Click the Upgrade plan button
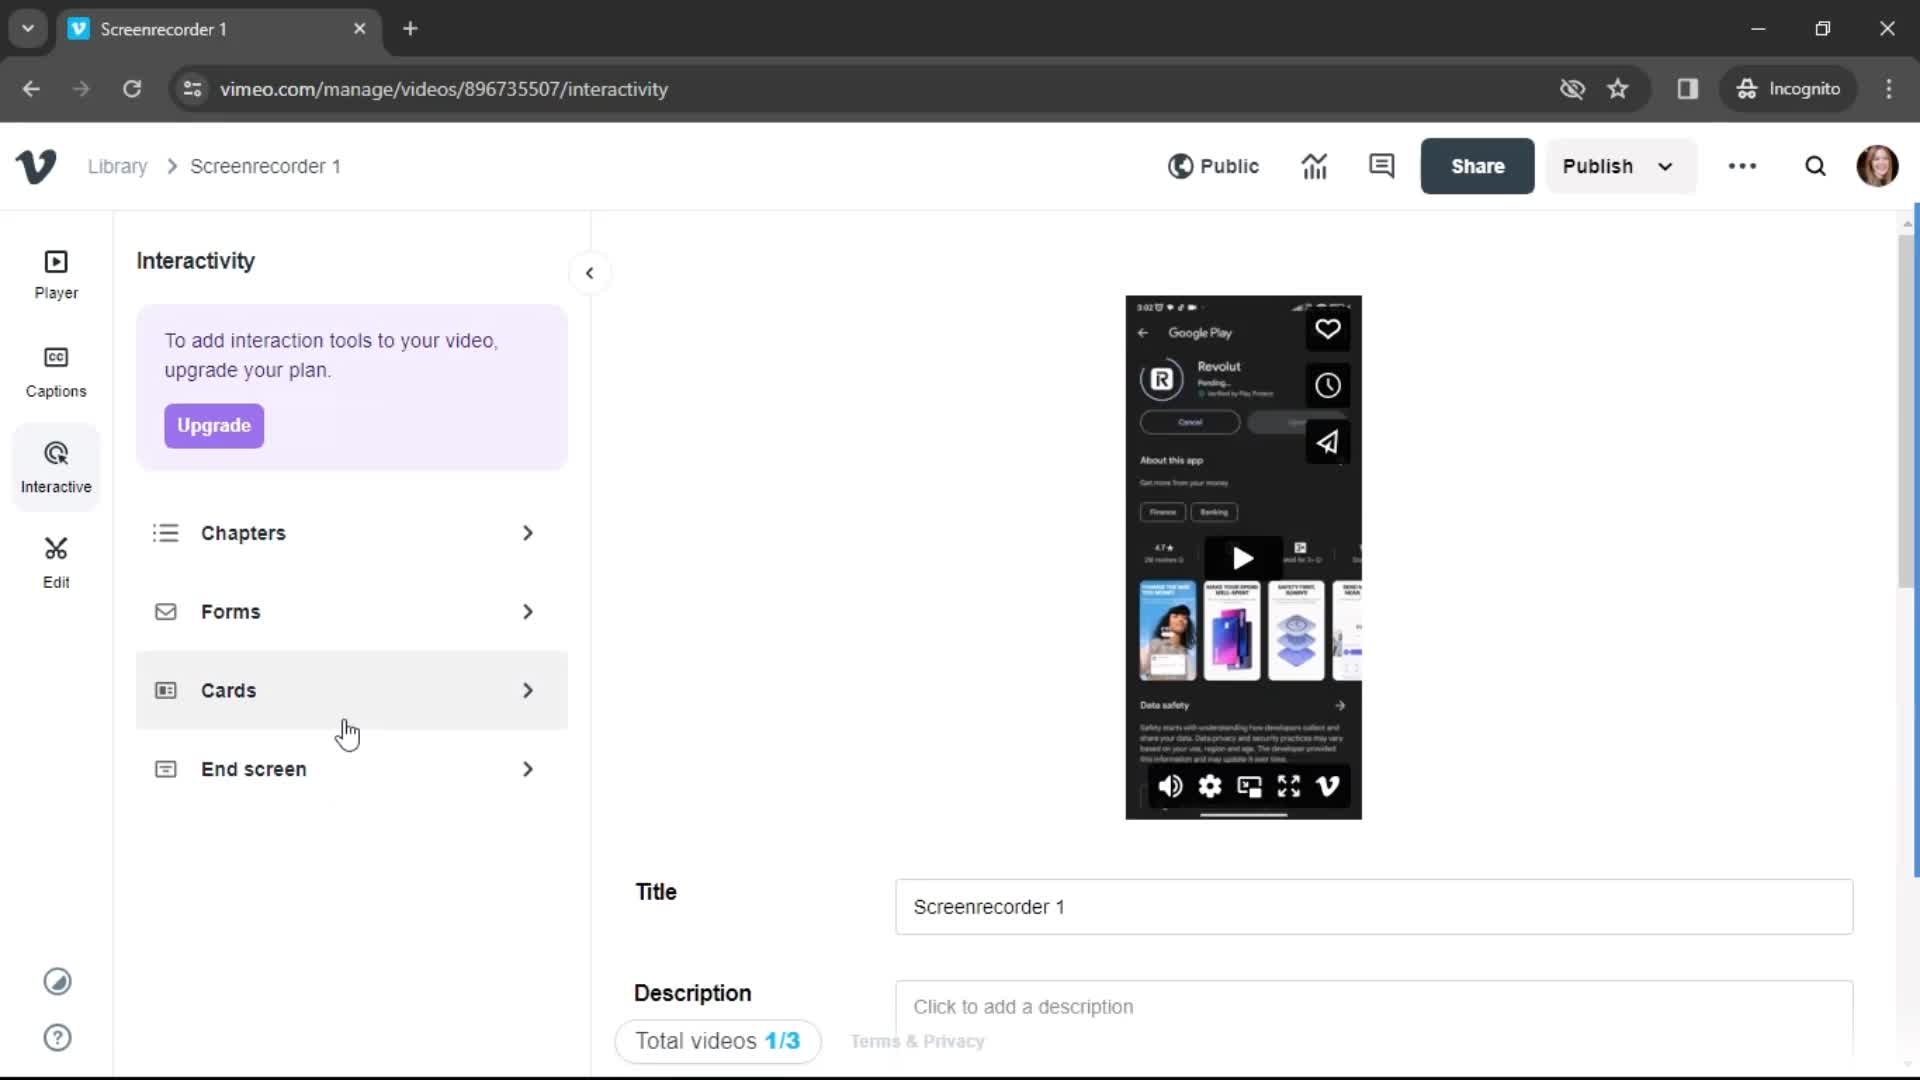The image size is (1920, 1080). coord(214,425)
